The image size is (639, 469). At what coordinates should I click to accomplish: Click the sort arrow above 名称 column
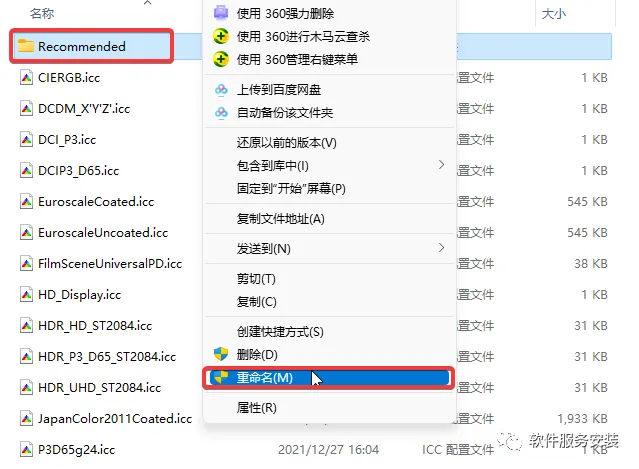(x=148, y=3)
